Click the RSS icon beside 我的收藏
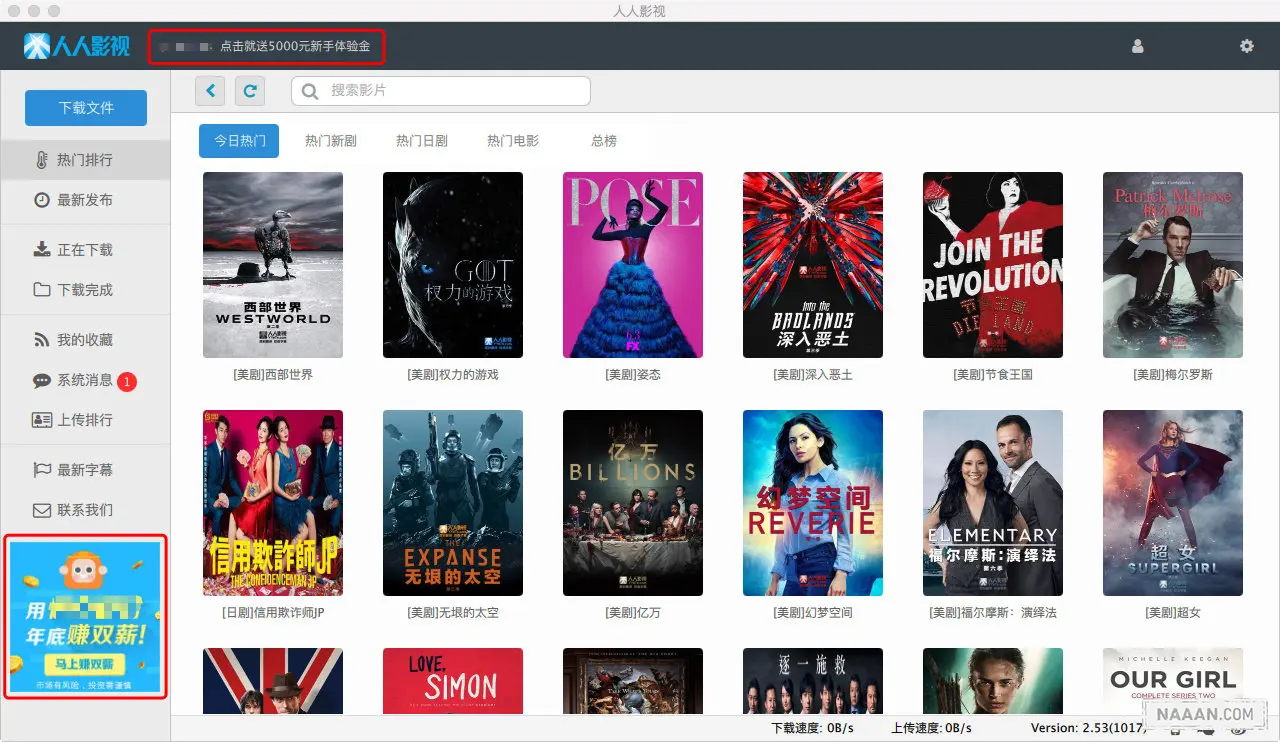 point(41,340)
